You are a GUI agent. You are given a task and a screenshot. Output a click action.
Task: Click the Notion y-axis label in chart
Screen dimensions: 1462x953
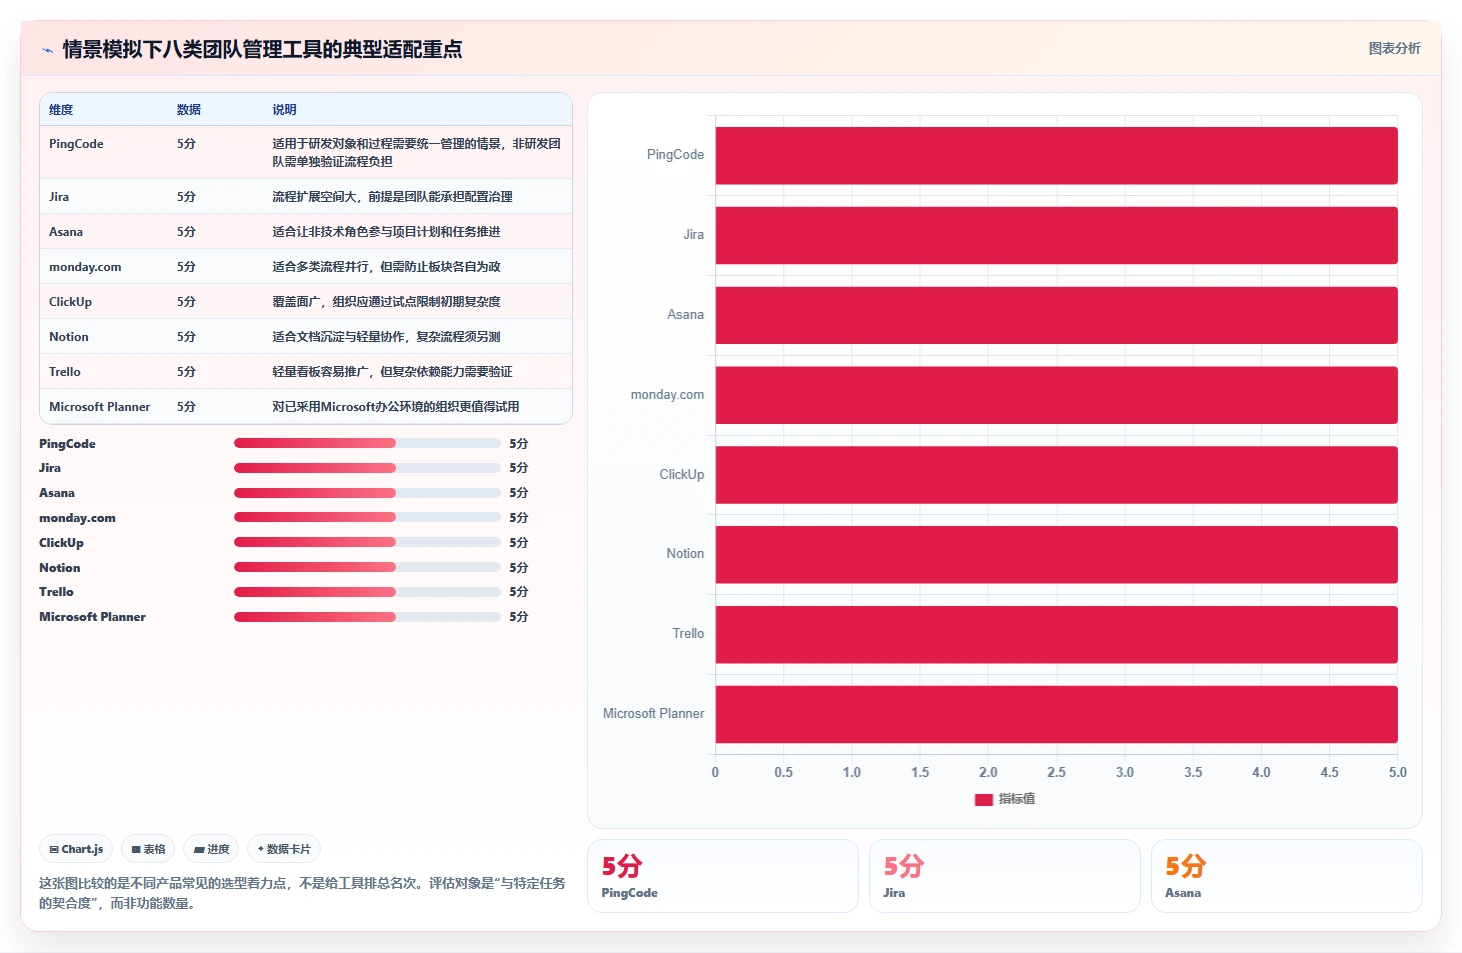click(x=685, y=554)
